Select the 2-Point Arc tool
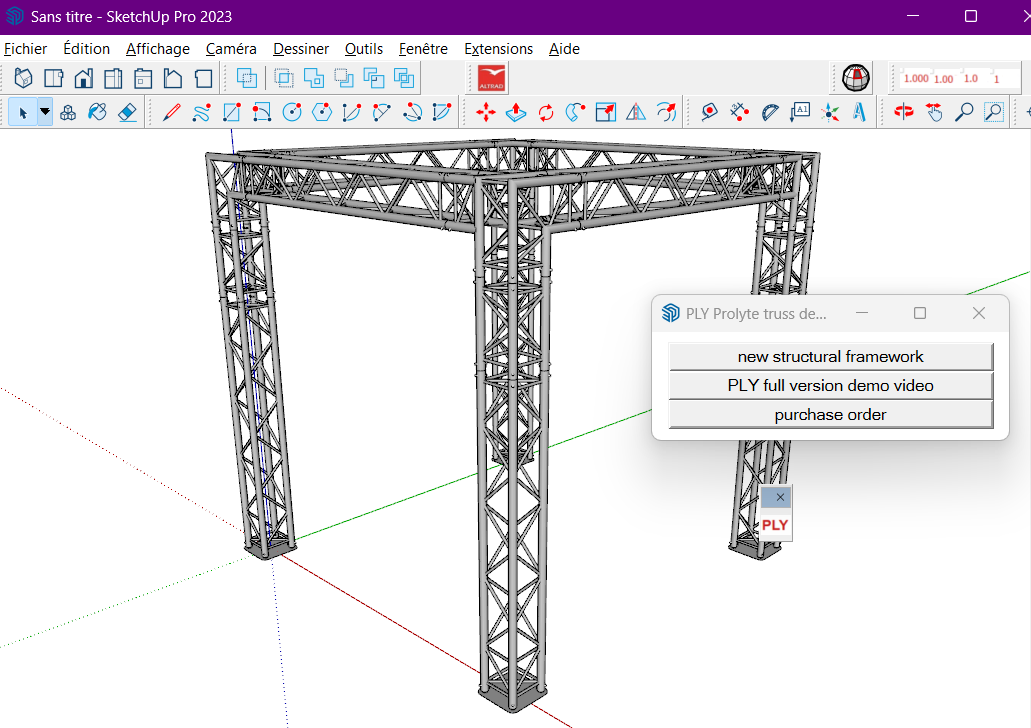 point(381,112)
